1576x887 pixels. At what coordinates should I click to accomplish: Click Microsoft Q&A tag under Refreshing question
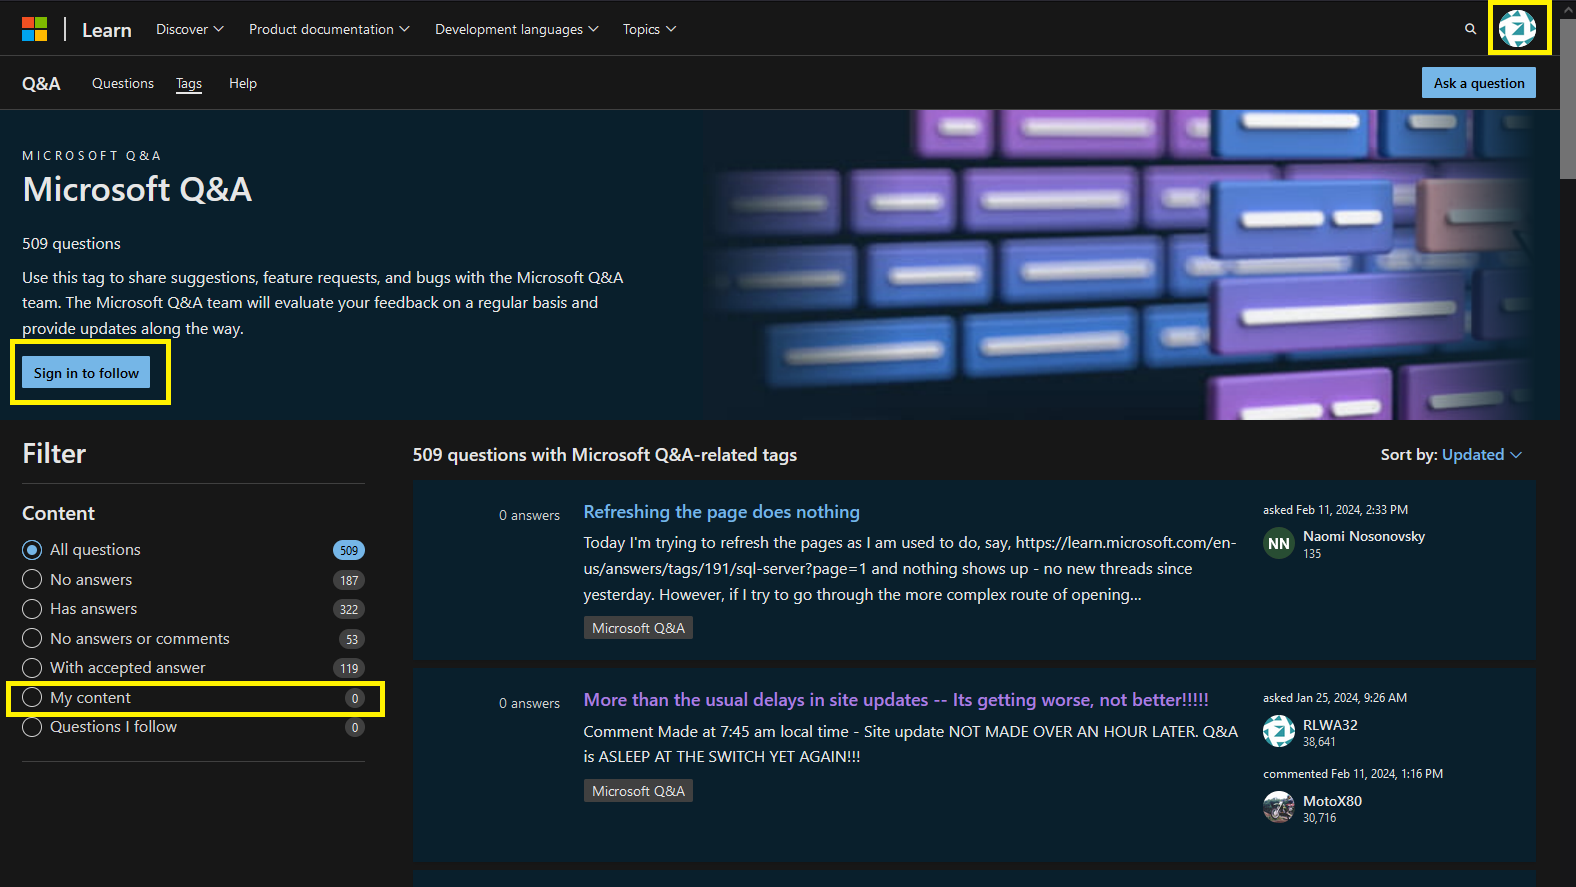(x=638, y=628)
